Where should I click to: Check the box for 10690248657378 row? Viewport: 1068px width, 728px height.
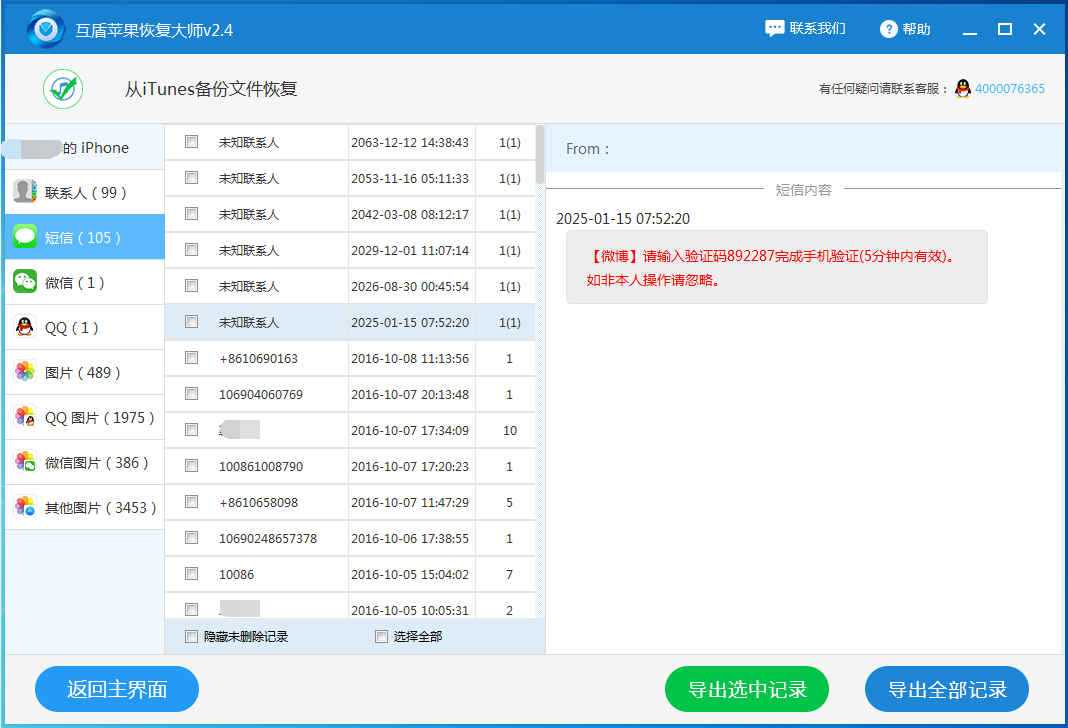pyautogui.click(x=191, y=538)
